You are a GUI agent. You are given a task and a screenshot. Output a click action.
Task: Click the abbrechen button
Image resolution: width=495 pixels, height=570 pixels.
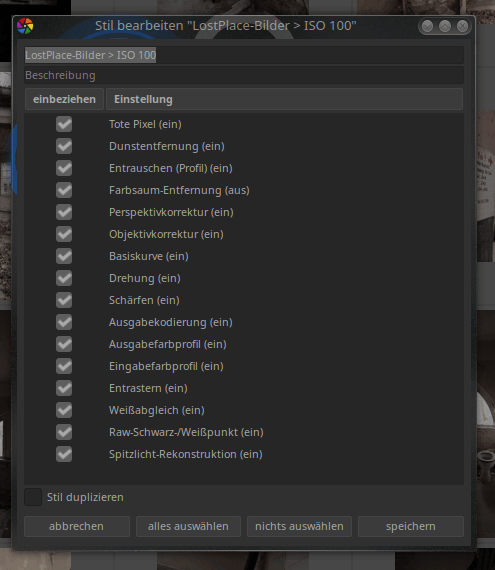77,526
